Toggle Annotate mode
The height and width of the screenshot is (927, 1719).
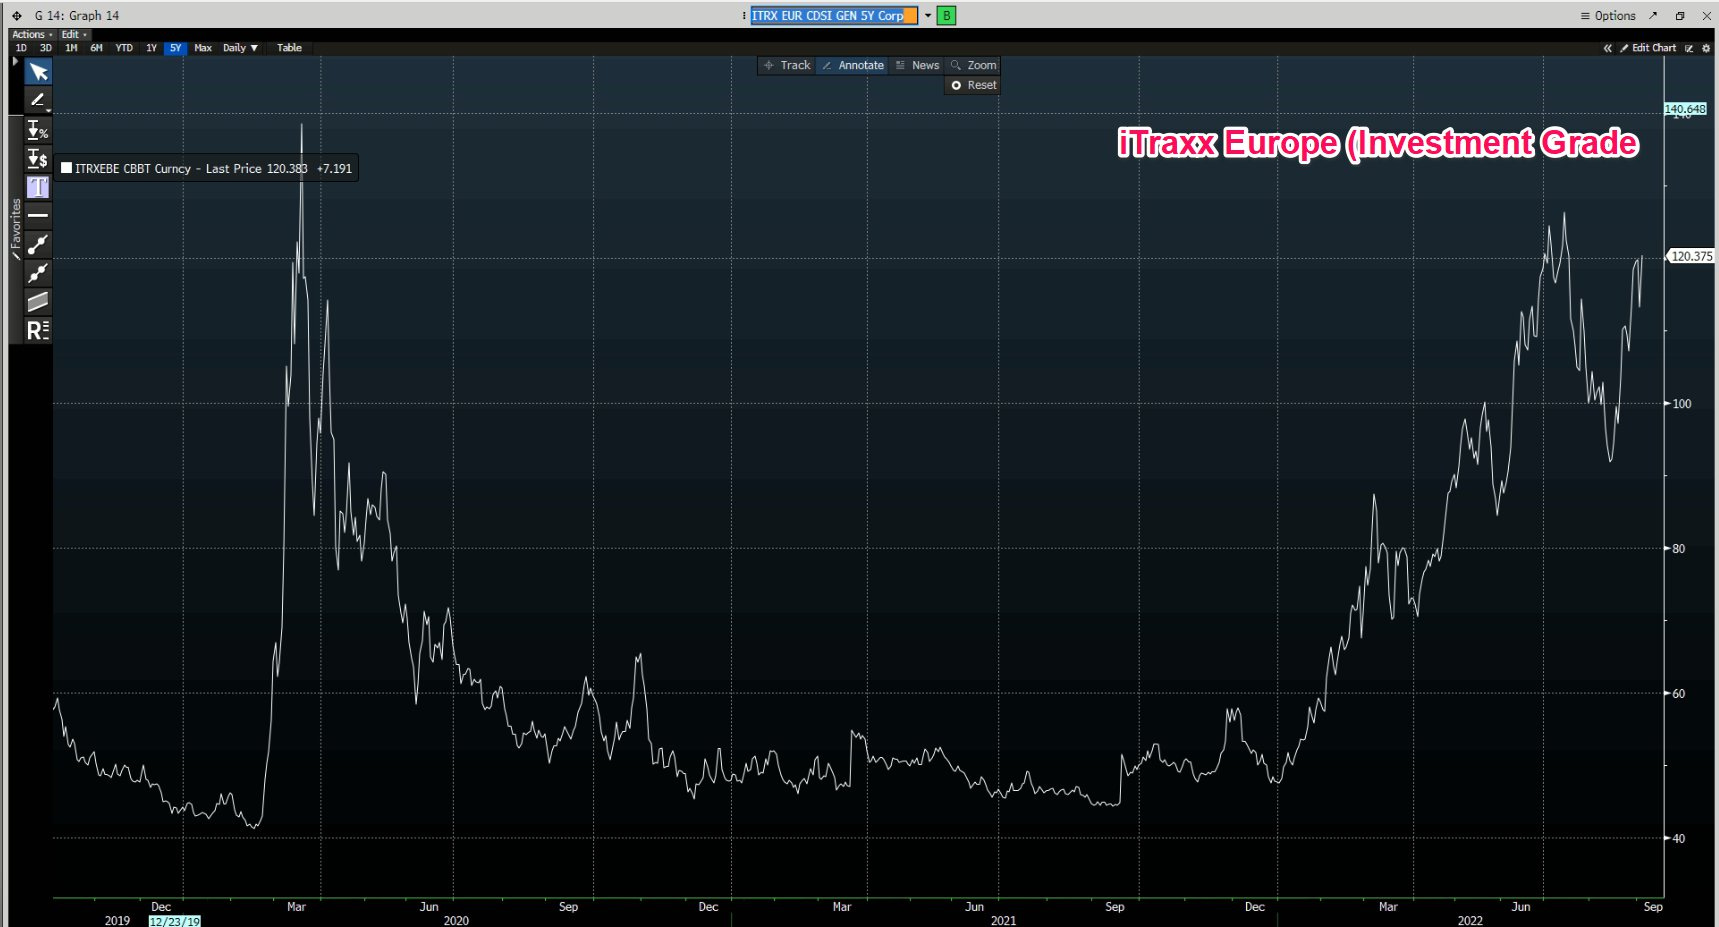(853, 65)
